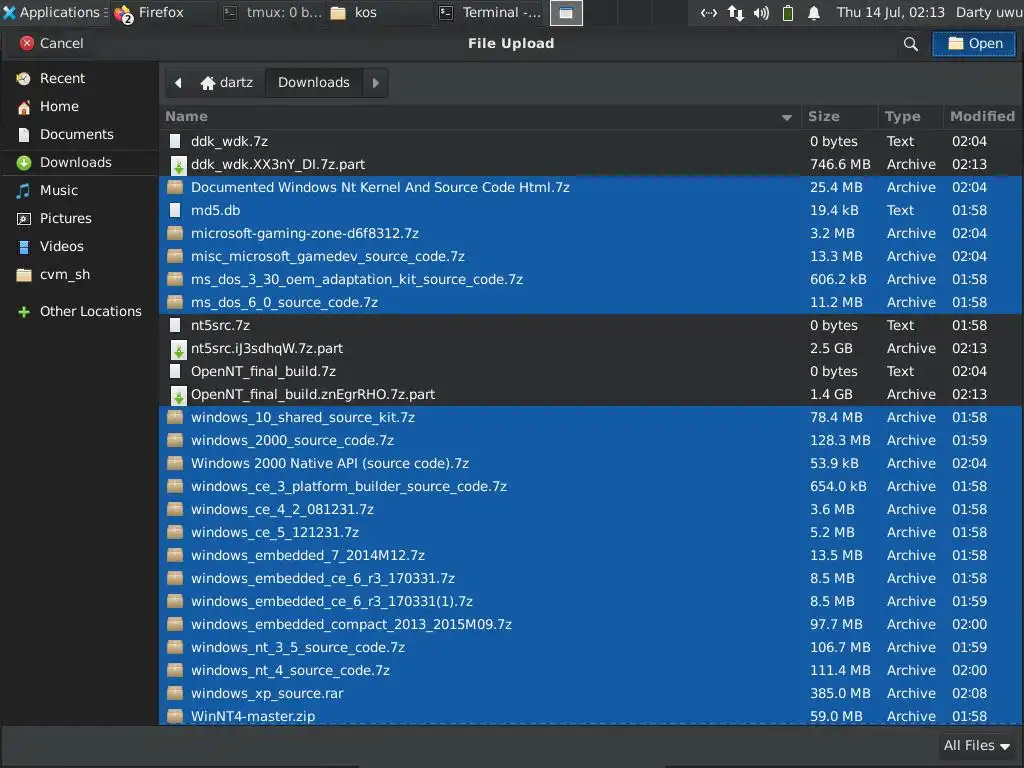Select windows_embedded_7_2014M12.7z
The image size is (1024, 768).
(591, 555)
